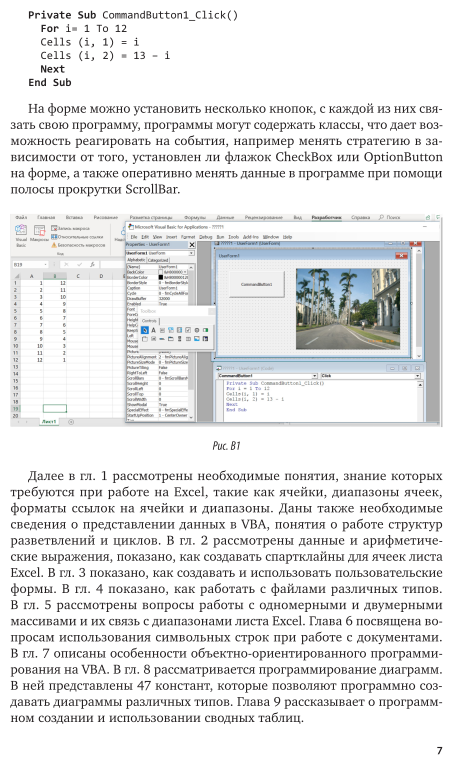Close the Properties - UserForm1 panel
Image resolution: width=453 pixels, height=765 pixels.
tap(192, 244)
